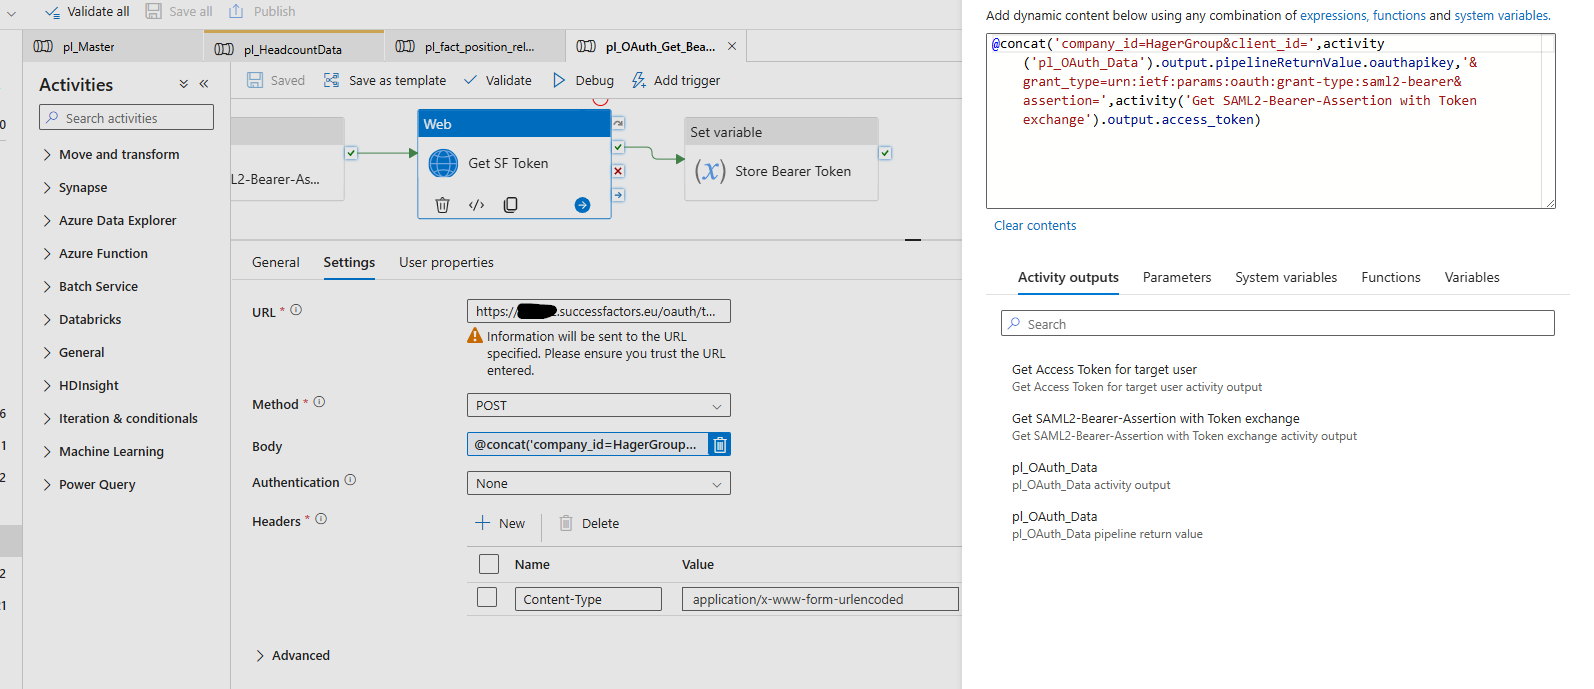Click the Clear contents link
The height and width of the screenshot is (689, 1594).
tap(1035, 225)
